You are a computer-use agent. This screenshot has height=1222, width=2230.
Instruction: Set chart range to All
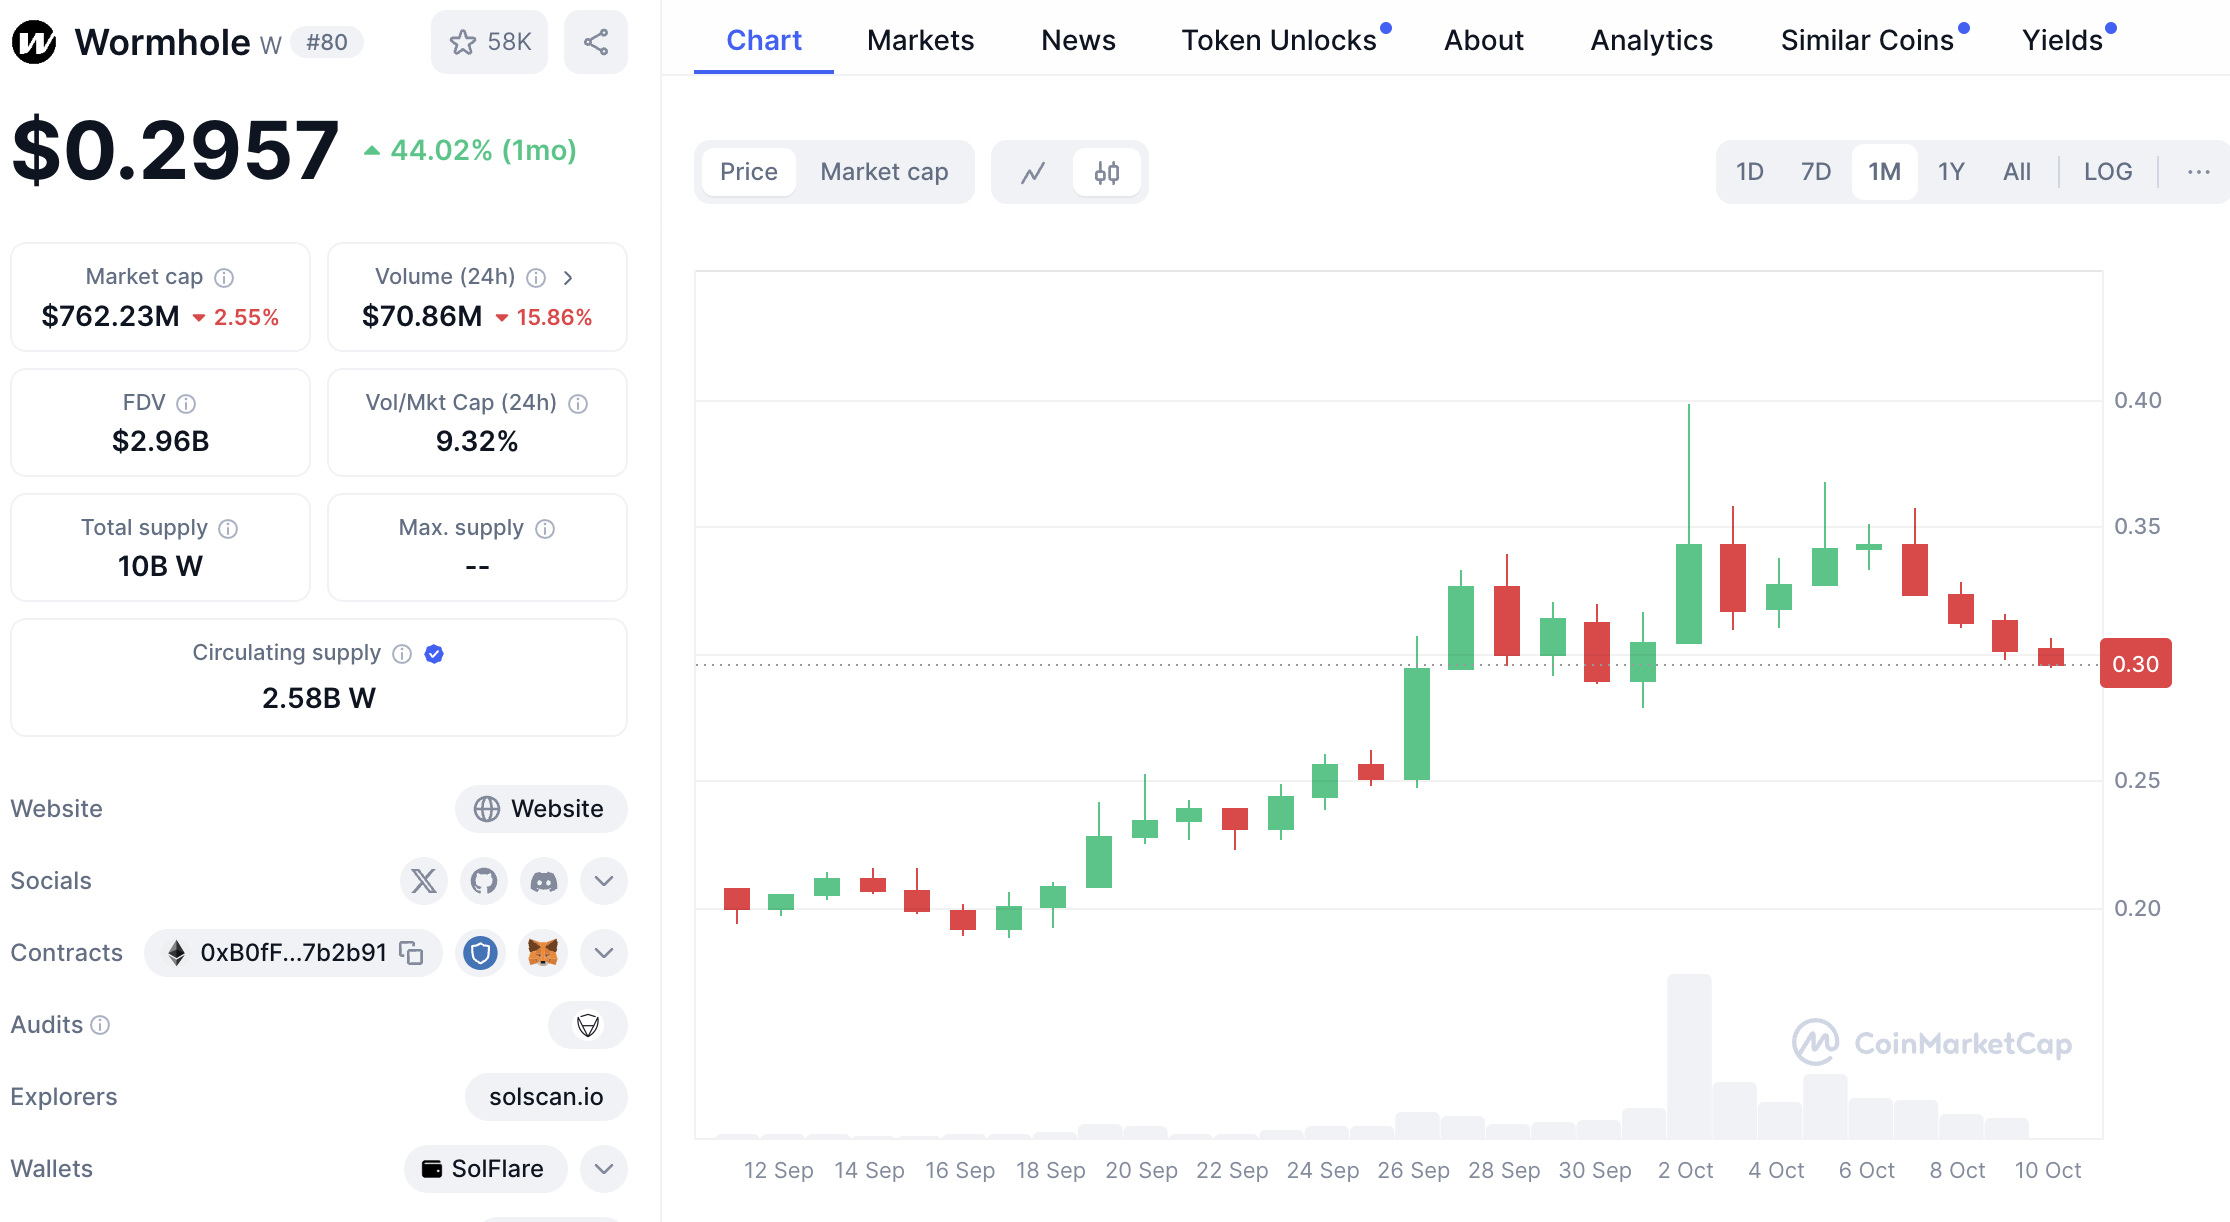coord(2017,172)
